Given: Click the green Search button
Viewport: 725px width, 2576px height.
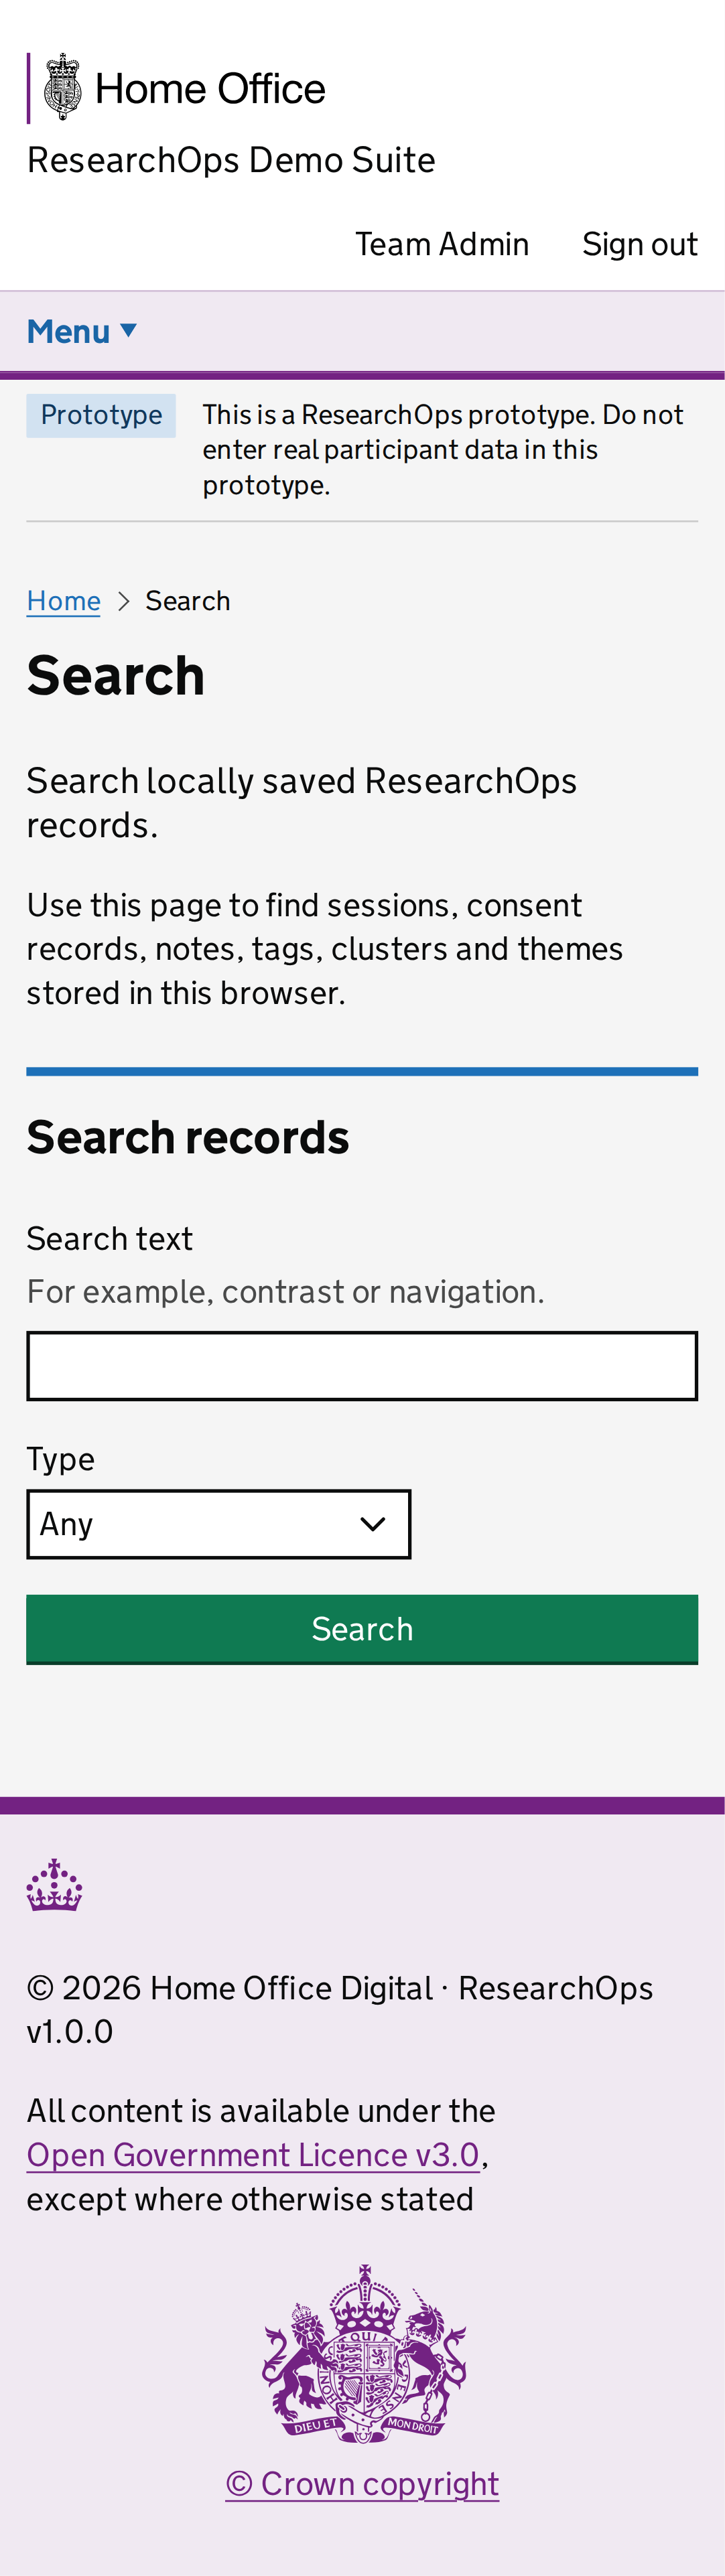Looking at the screenshot, I should [362, 1629].
